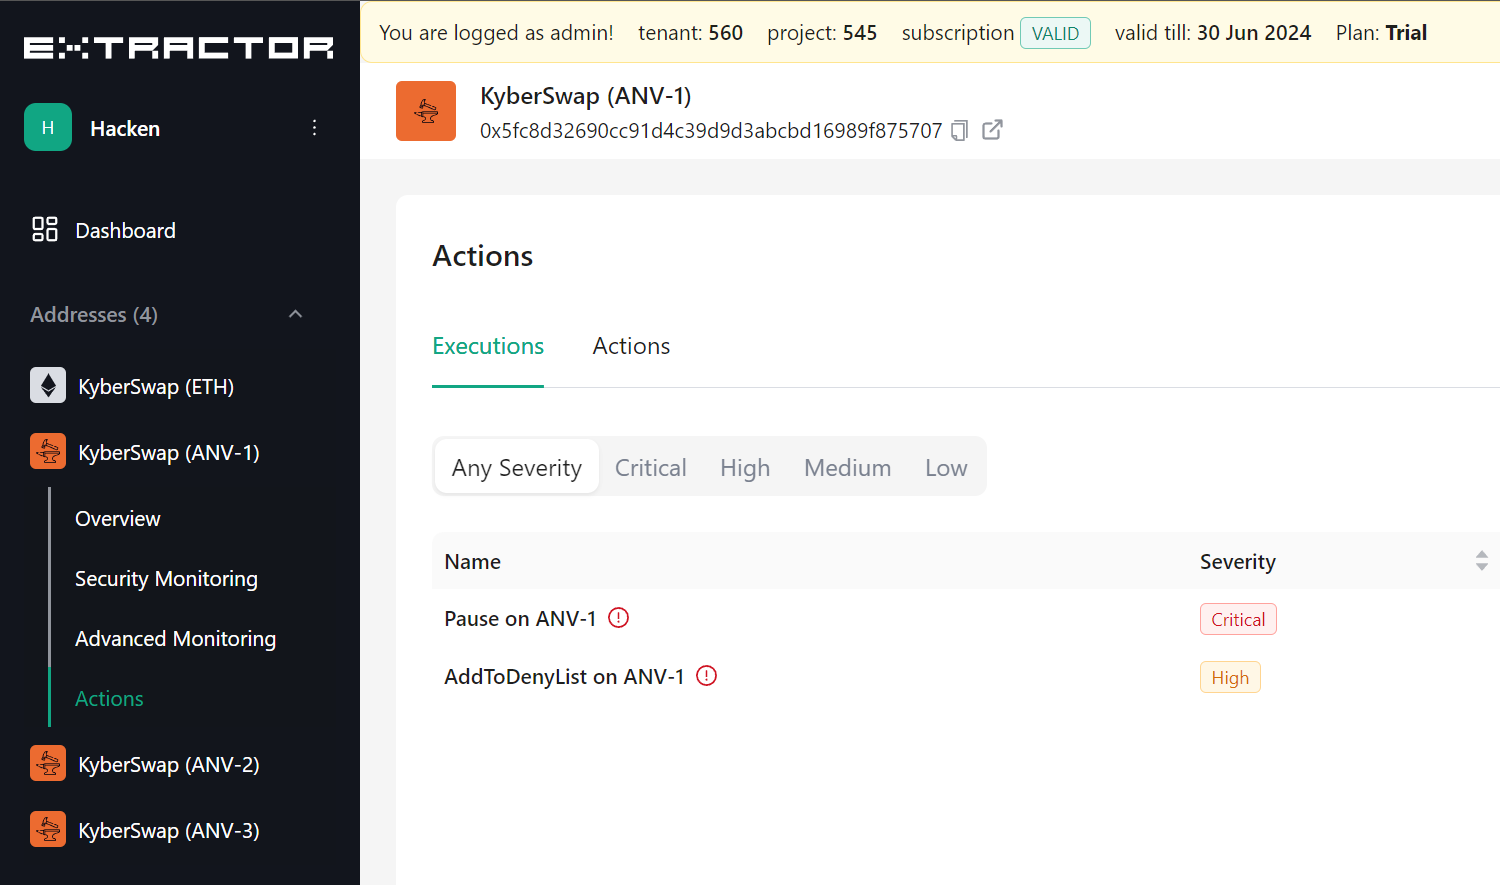Screen dimensions: 1500x885
Task: Click the Critical severity badge
Action: (1238, 619)
